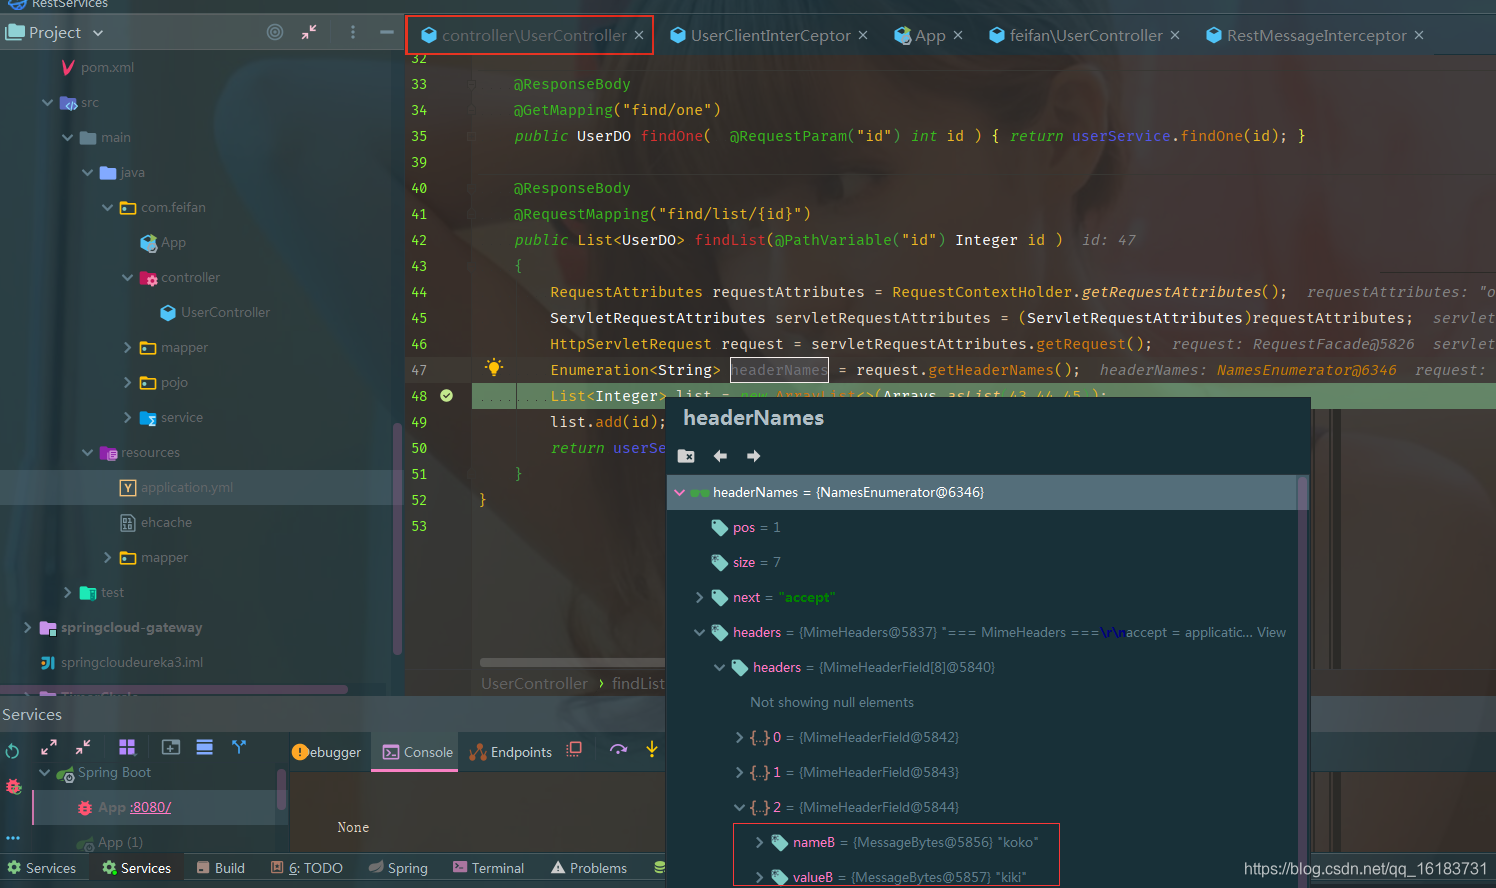The width and height of the screenshot is (1496, 888).
Task: Go forward using the right arrow in headerNames popup
Action: tap(754, 456)
